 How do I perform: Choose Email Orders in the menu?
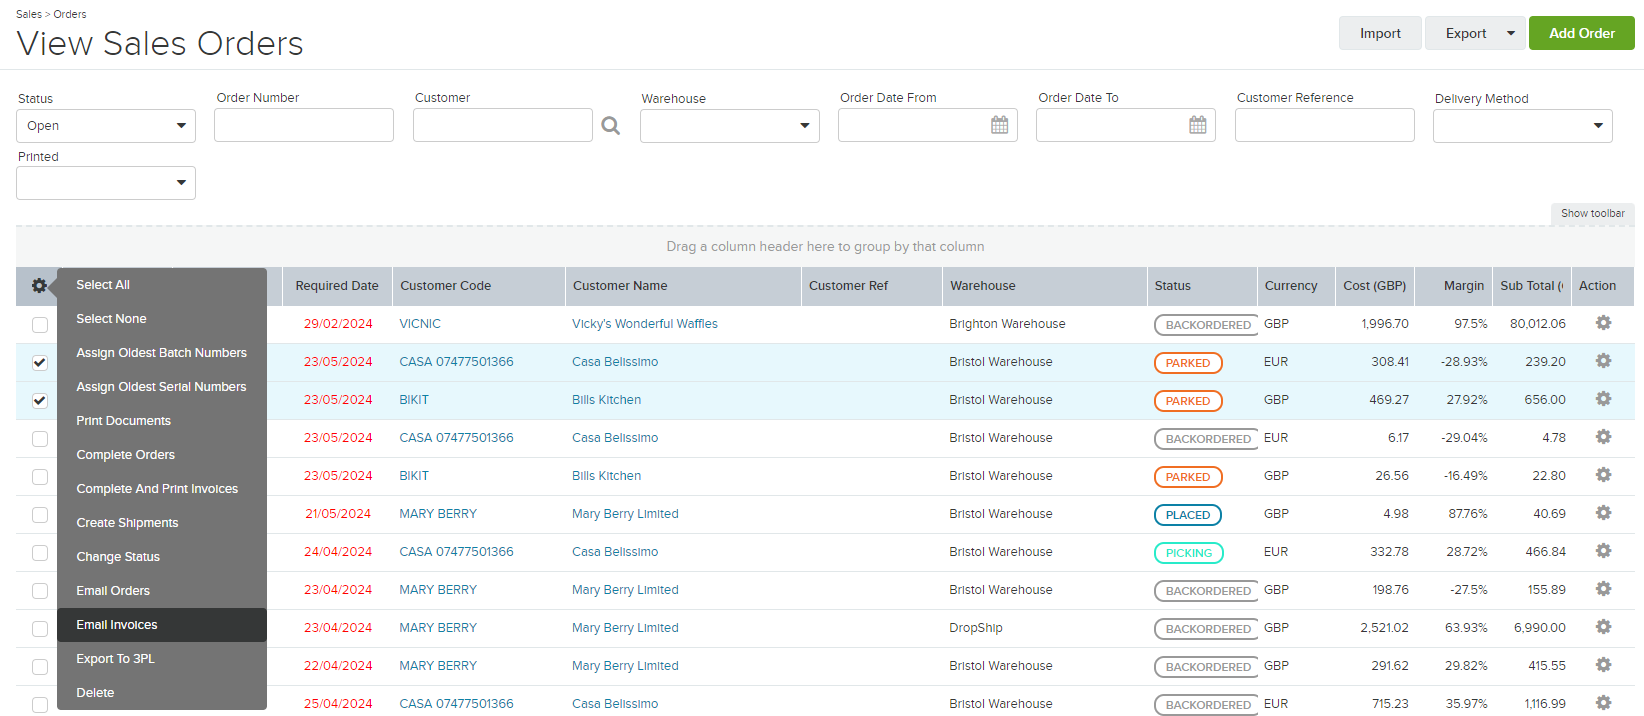(x=162, y=591)
